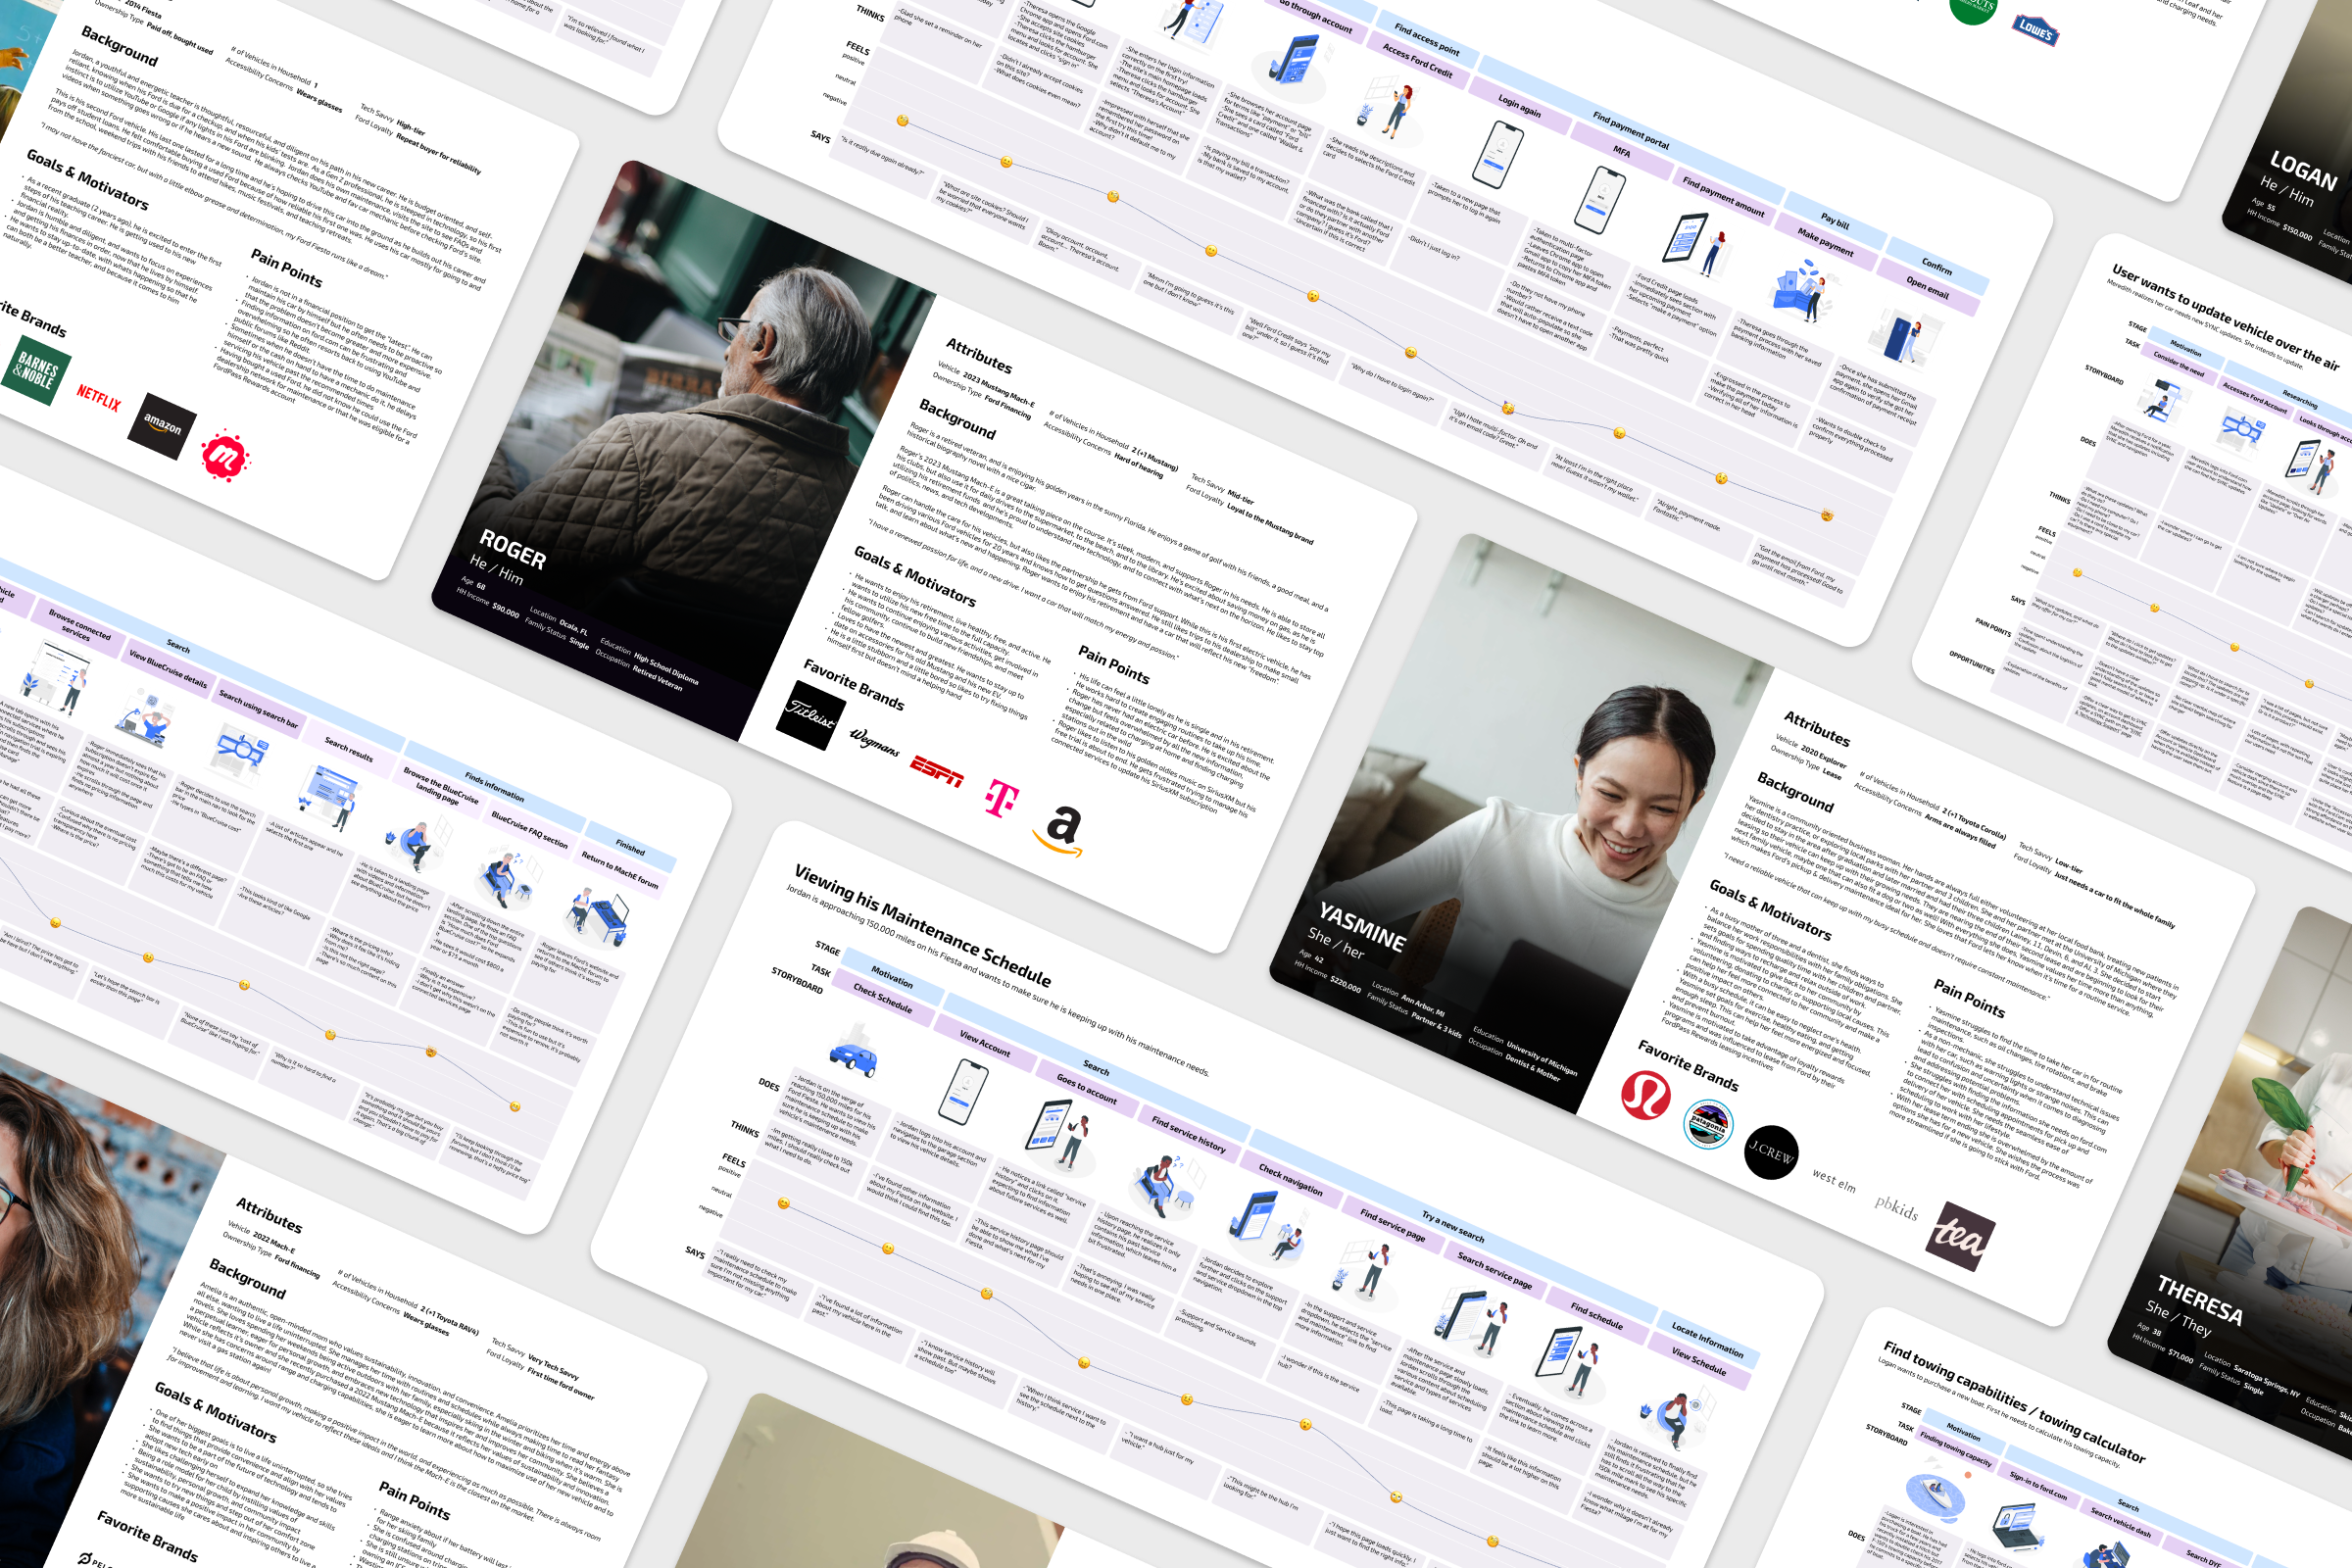This screenshot has height=1568, width=2352.
Task: Click the black J.Crew circle logo
Action: pos(1770,1152)
